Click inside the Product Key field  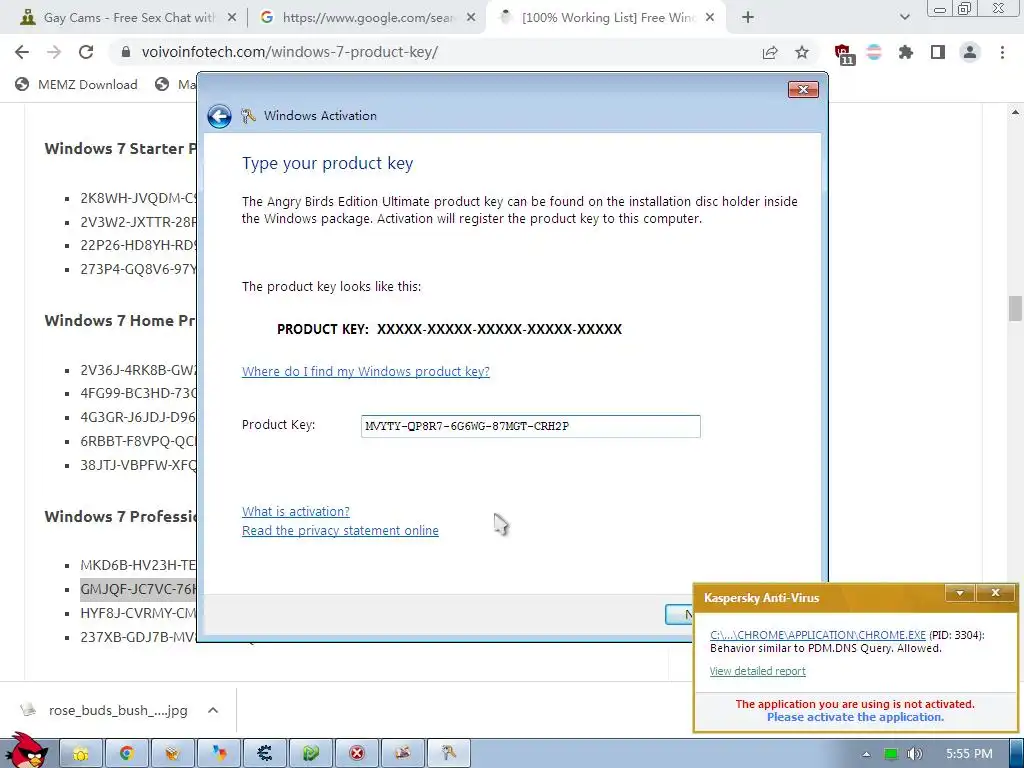coord(530,426)
